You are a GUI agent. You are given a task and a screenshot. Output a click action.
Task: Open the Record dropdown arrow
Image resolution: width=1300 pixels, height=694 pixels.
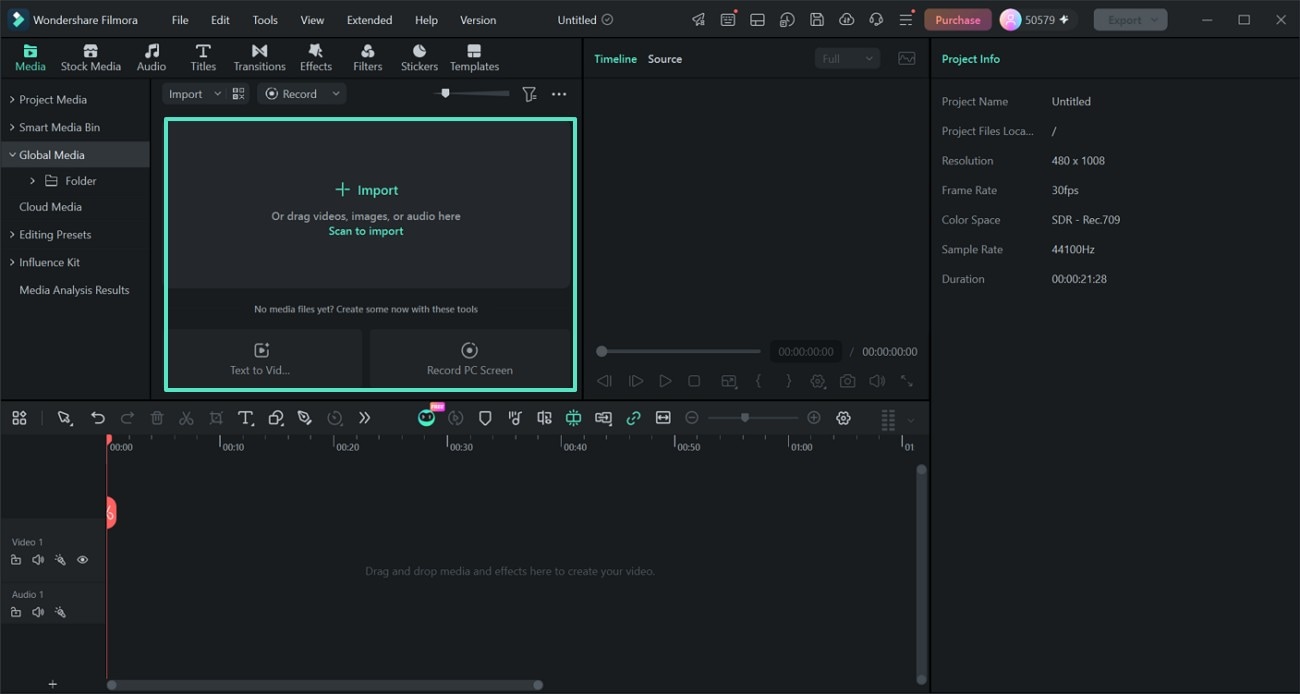[x=336, y=94]
